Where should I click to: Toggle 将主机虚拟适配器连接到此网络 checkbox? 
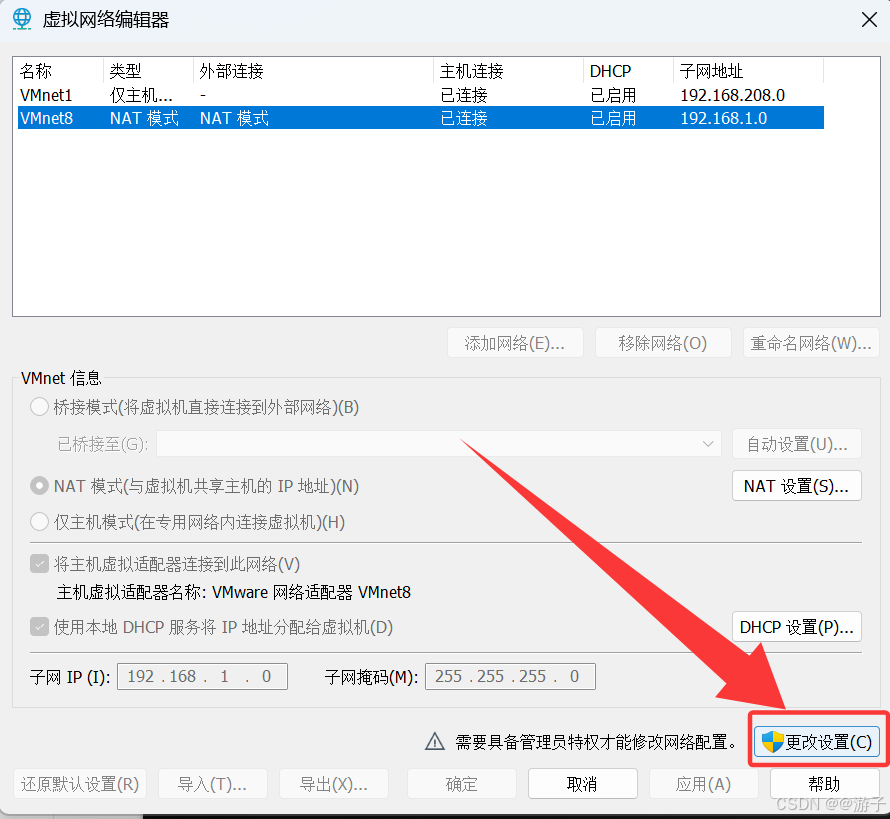click(x=39, y=564)
